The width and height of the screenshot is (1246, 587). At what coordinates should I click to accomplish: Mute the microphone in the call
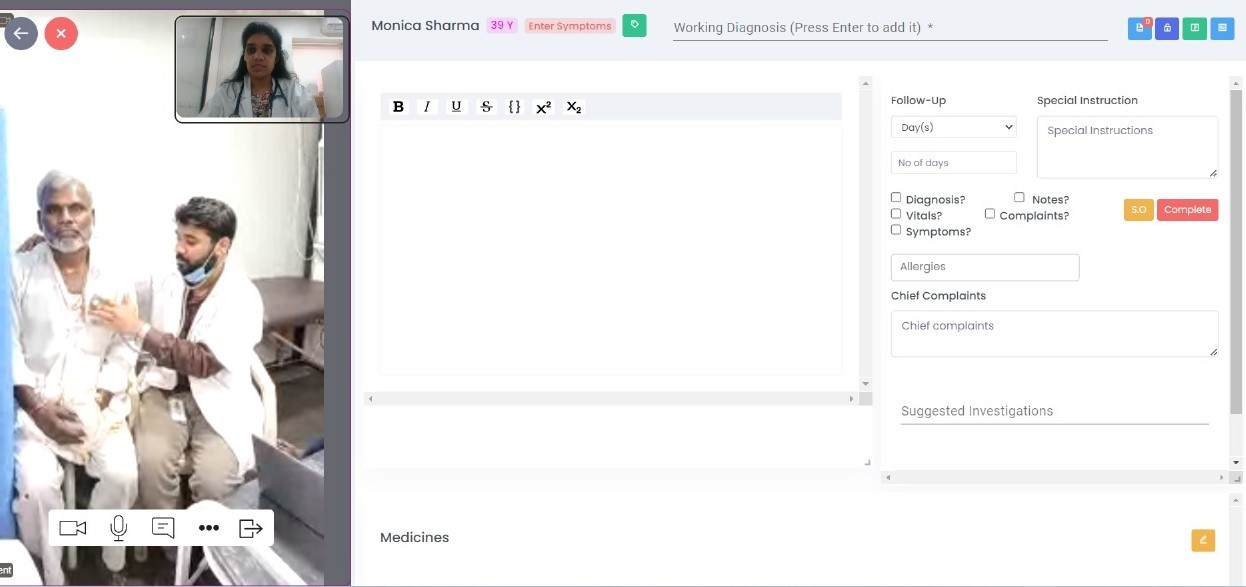tap(119, 528)
